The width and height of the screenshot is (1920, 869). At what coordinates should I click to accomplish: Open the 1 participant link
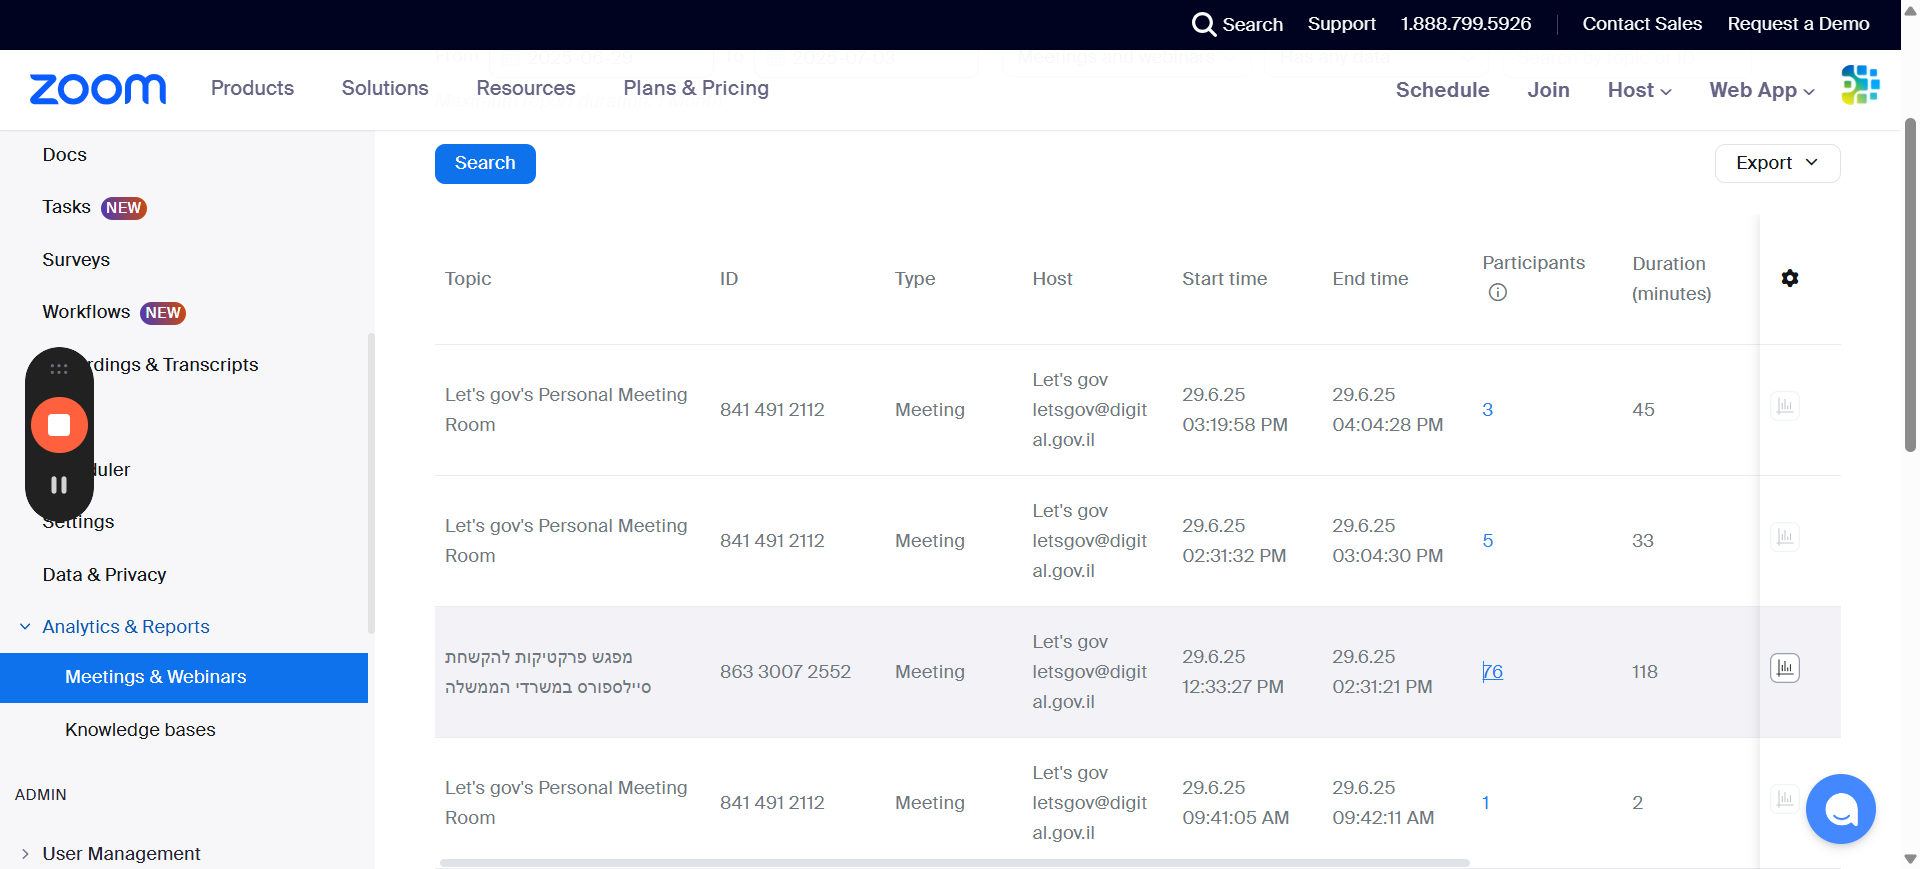[x=1486, y=803]
